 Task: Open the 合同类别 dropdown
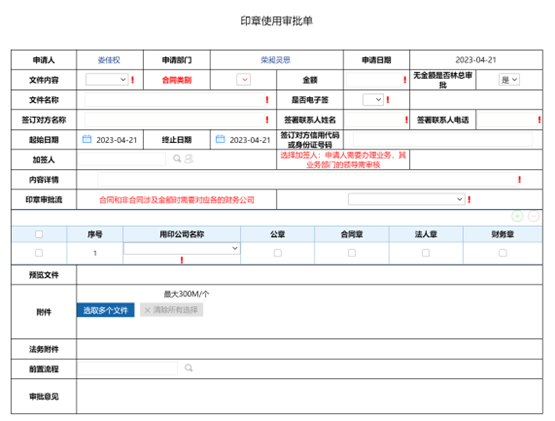click(x=244, y=80)
